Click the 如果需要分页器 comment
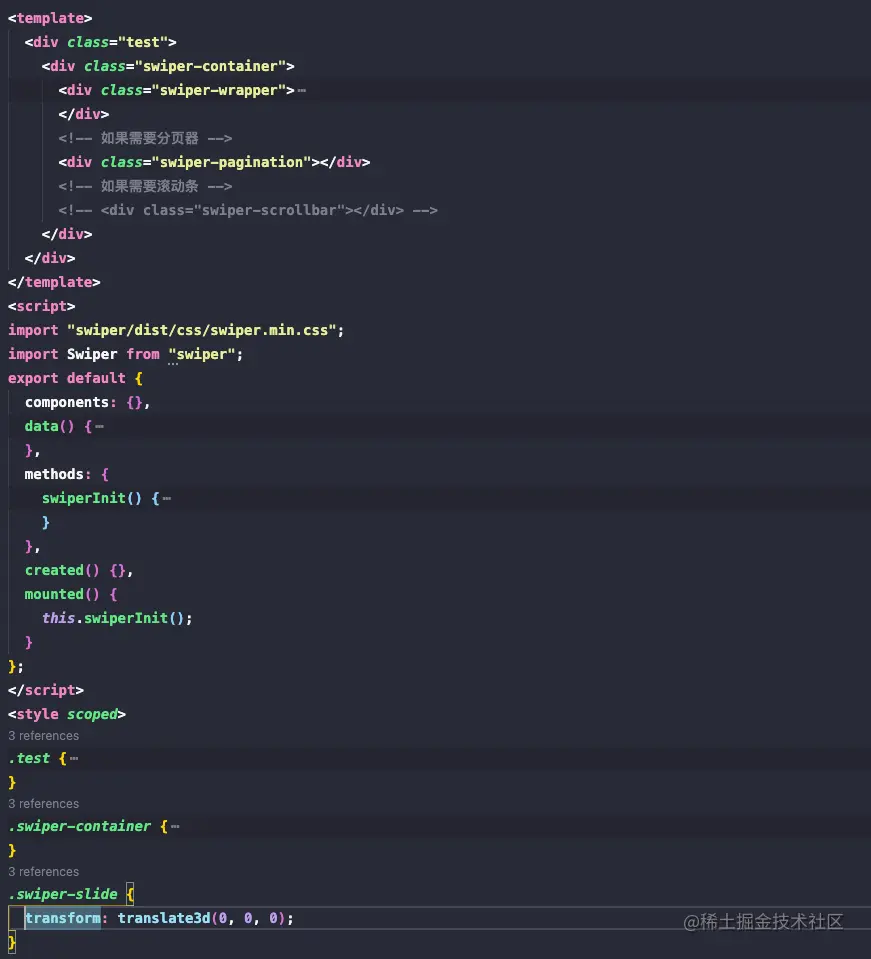This screenshot has height=959, width=871. pyautogui.click(x=145, y=138)
